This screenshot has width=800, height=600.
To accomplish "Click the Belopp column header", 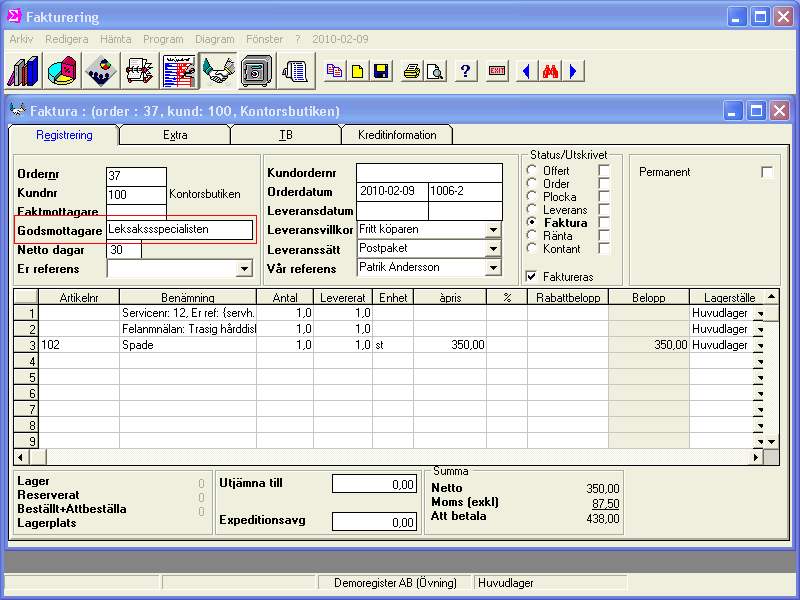I will pos(648,297).
